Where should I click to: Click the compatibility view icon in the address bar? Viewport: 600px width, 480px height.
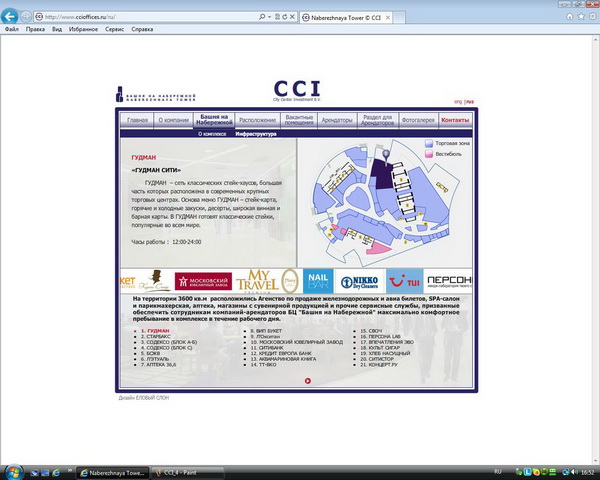coord(277,17)
